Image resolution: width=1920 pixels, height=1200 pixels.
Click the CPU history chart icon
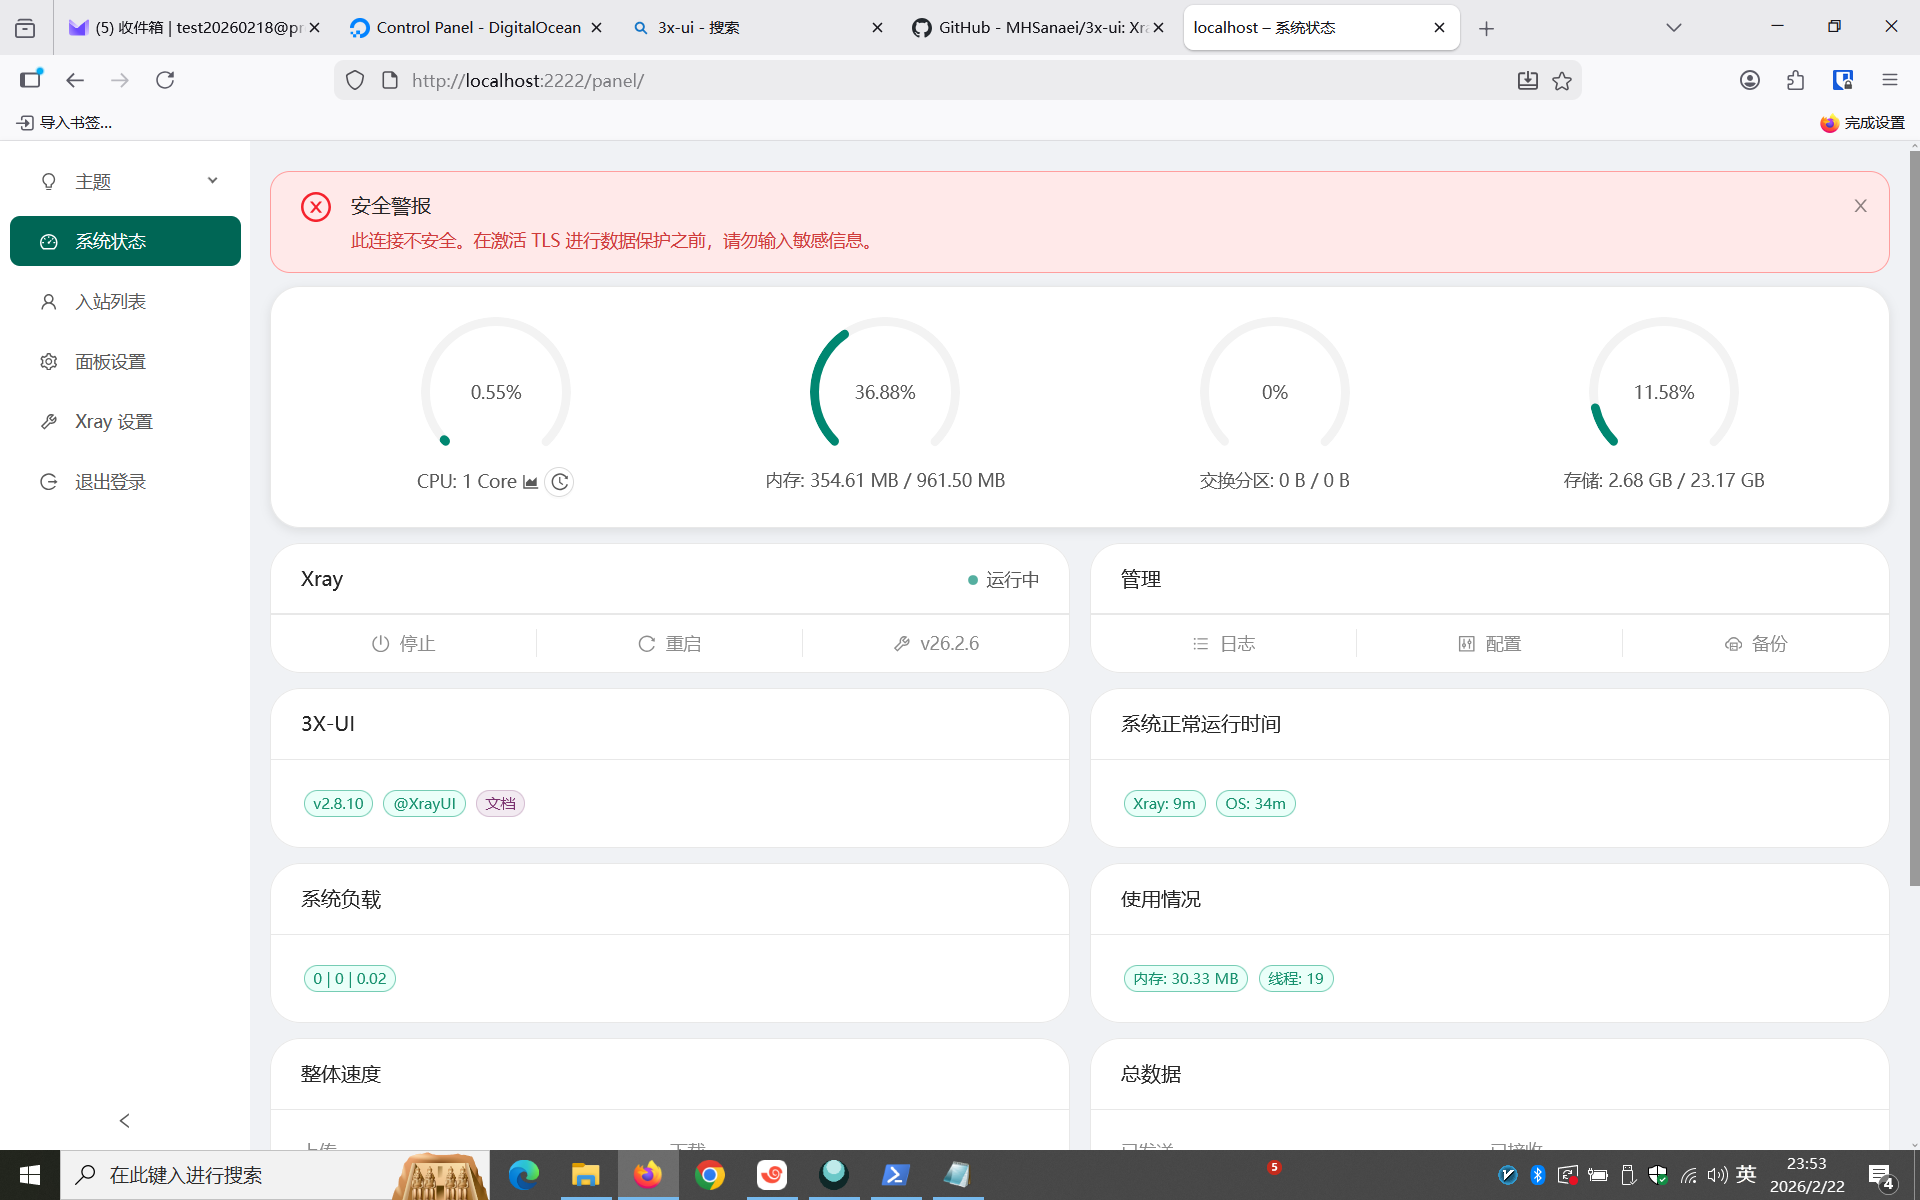(531, 482)
